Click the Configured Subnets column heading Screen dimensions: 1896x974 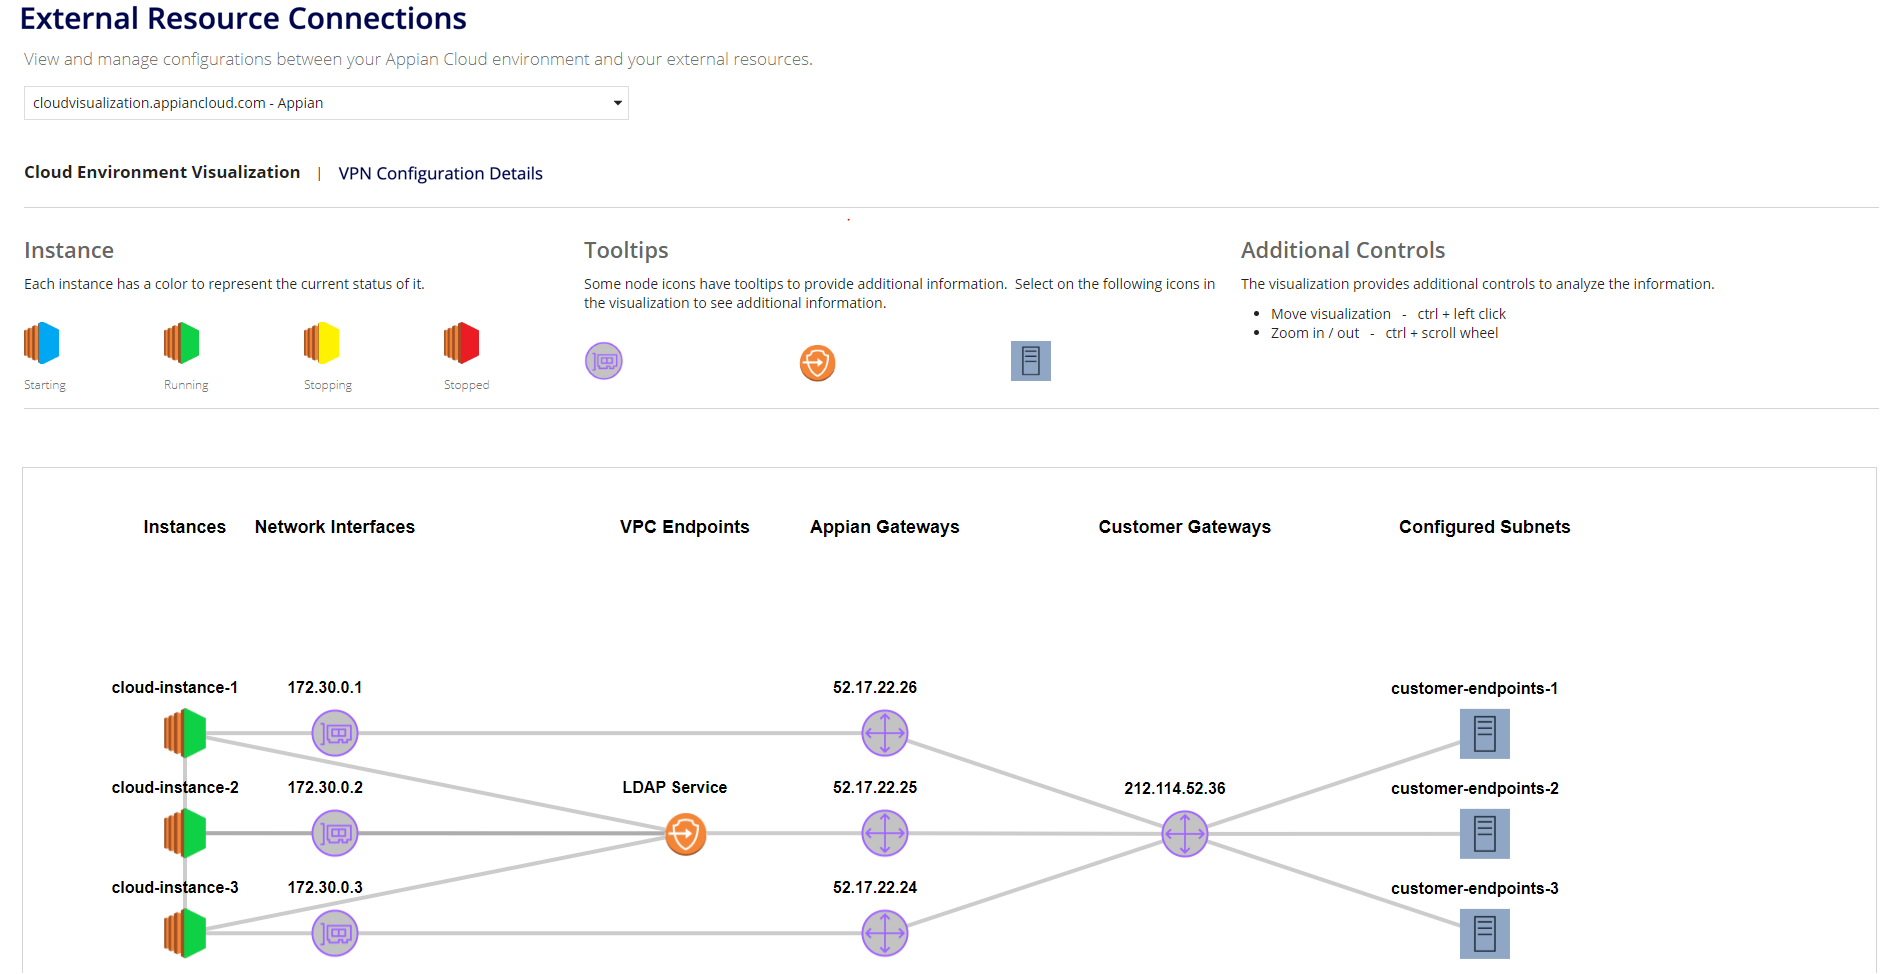tap(1485, 527)
